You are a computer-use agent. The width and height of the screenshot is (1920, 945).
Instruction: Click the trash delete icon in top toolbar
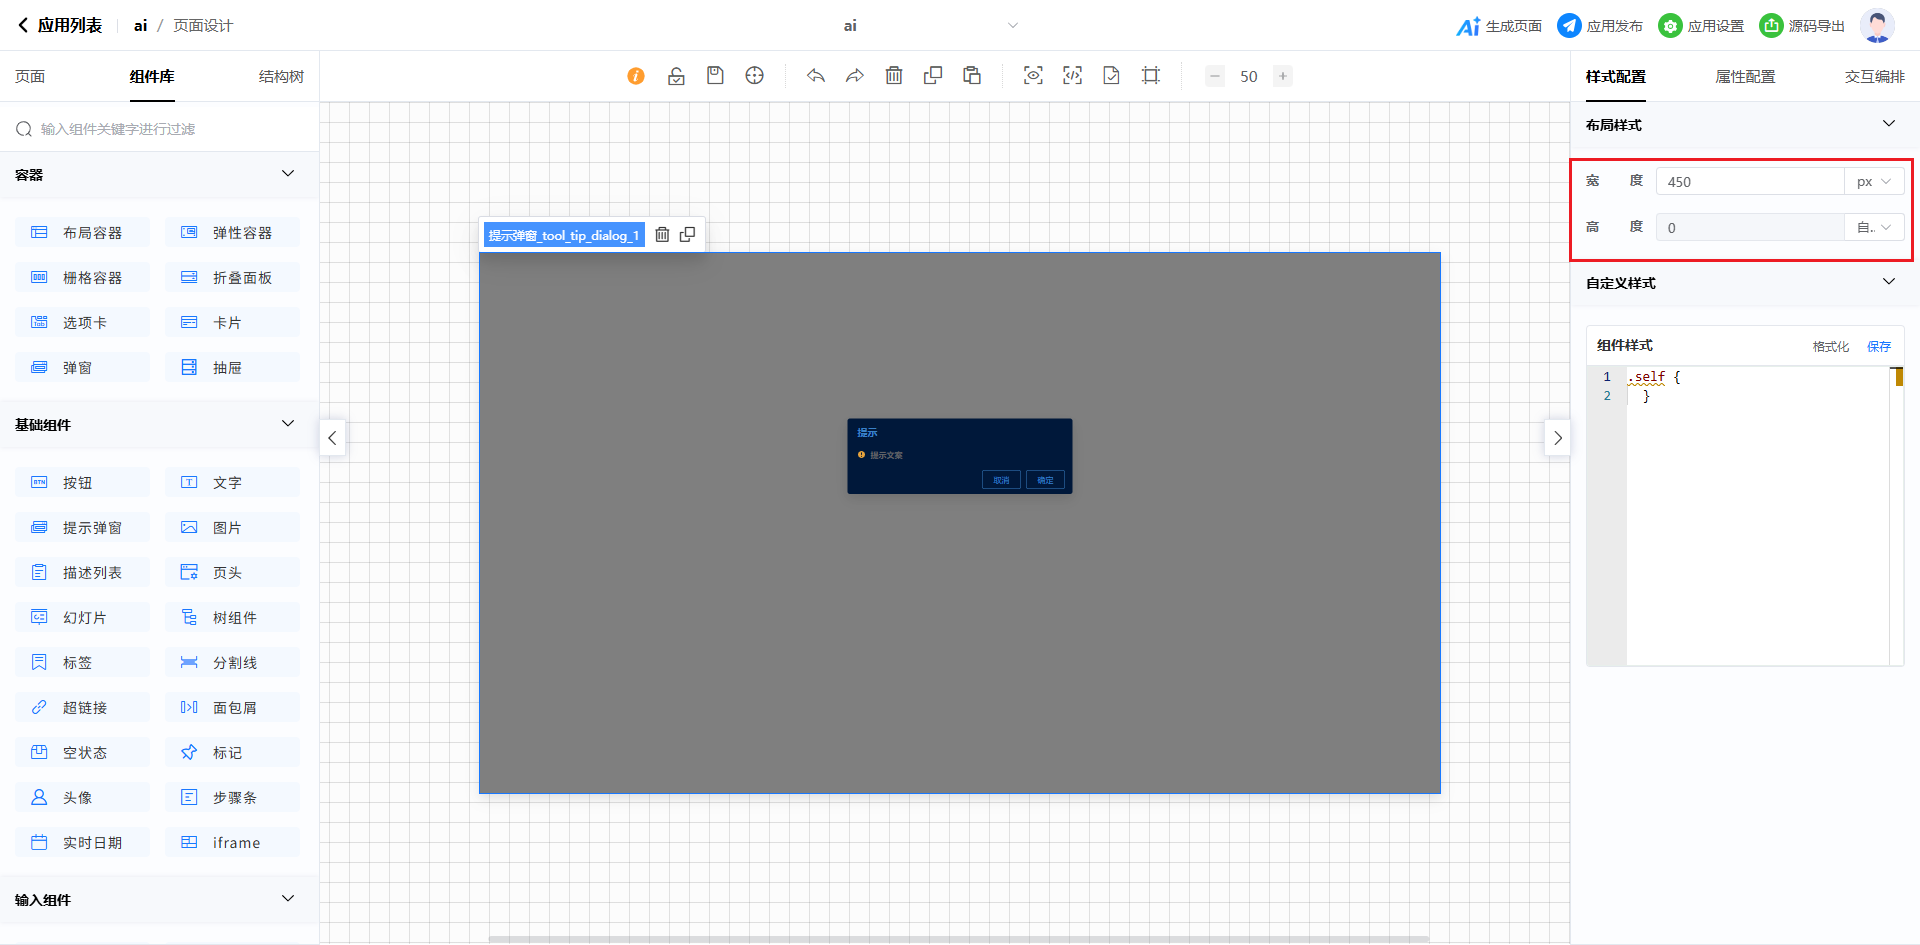(894, 76)
